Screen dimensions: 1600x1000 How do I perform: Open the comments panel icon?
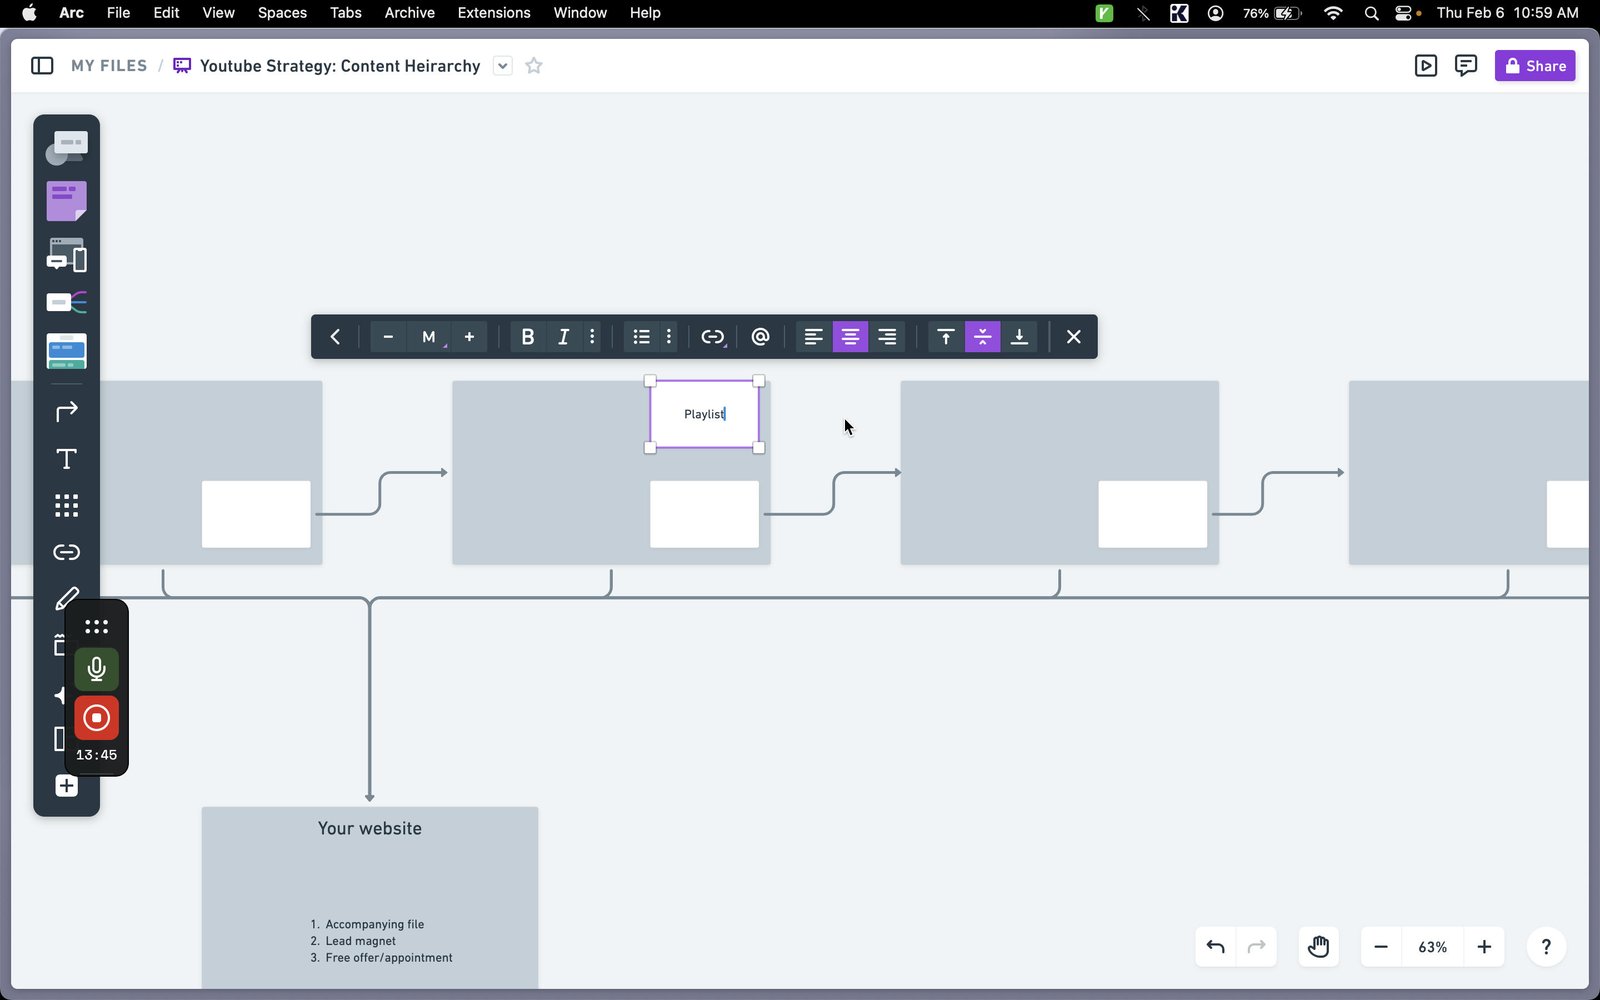1466,66
